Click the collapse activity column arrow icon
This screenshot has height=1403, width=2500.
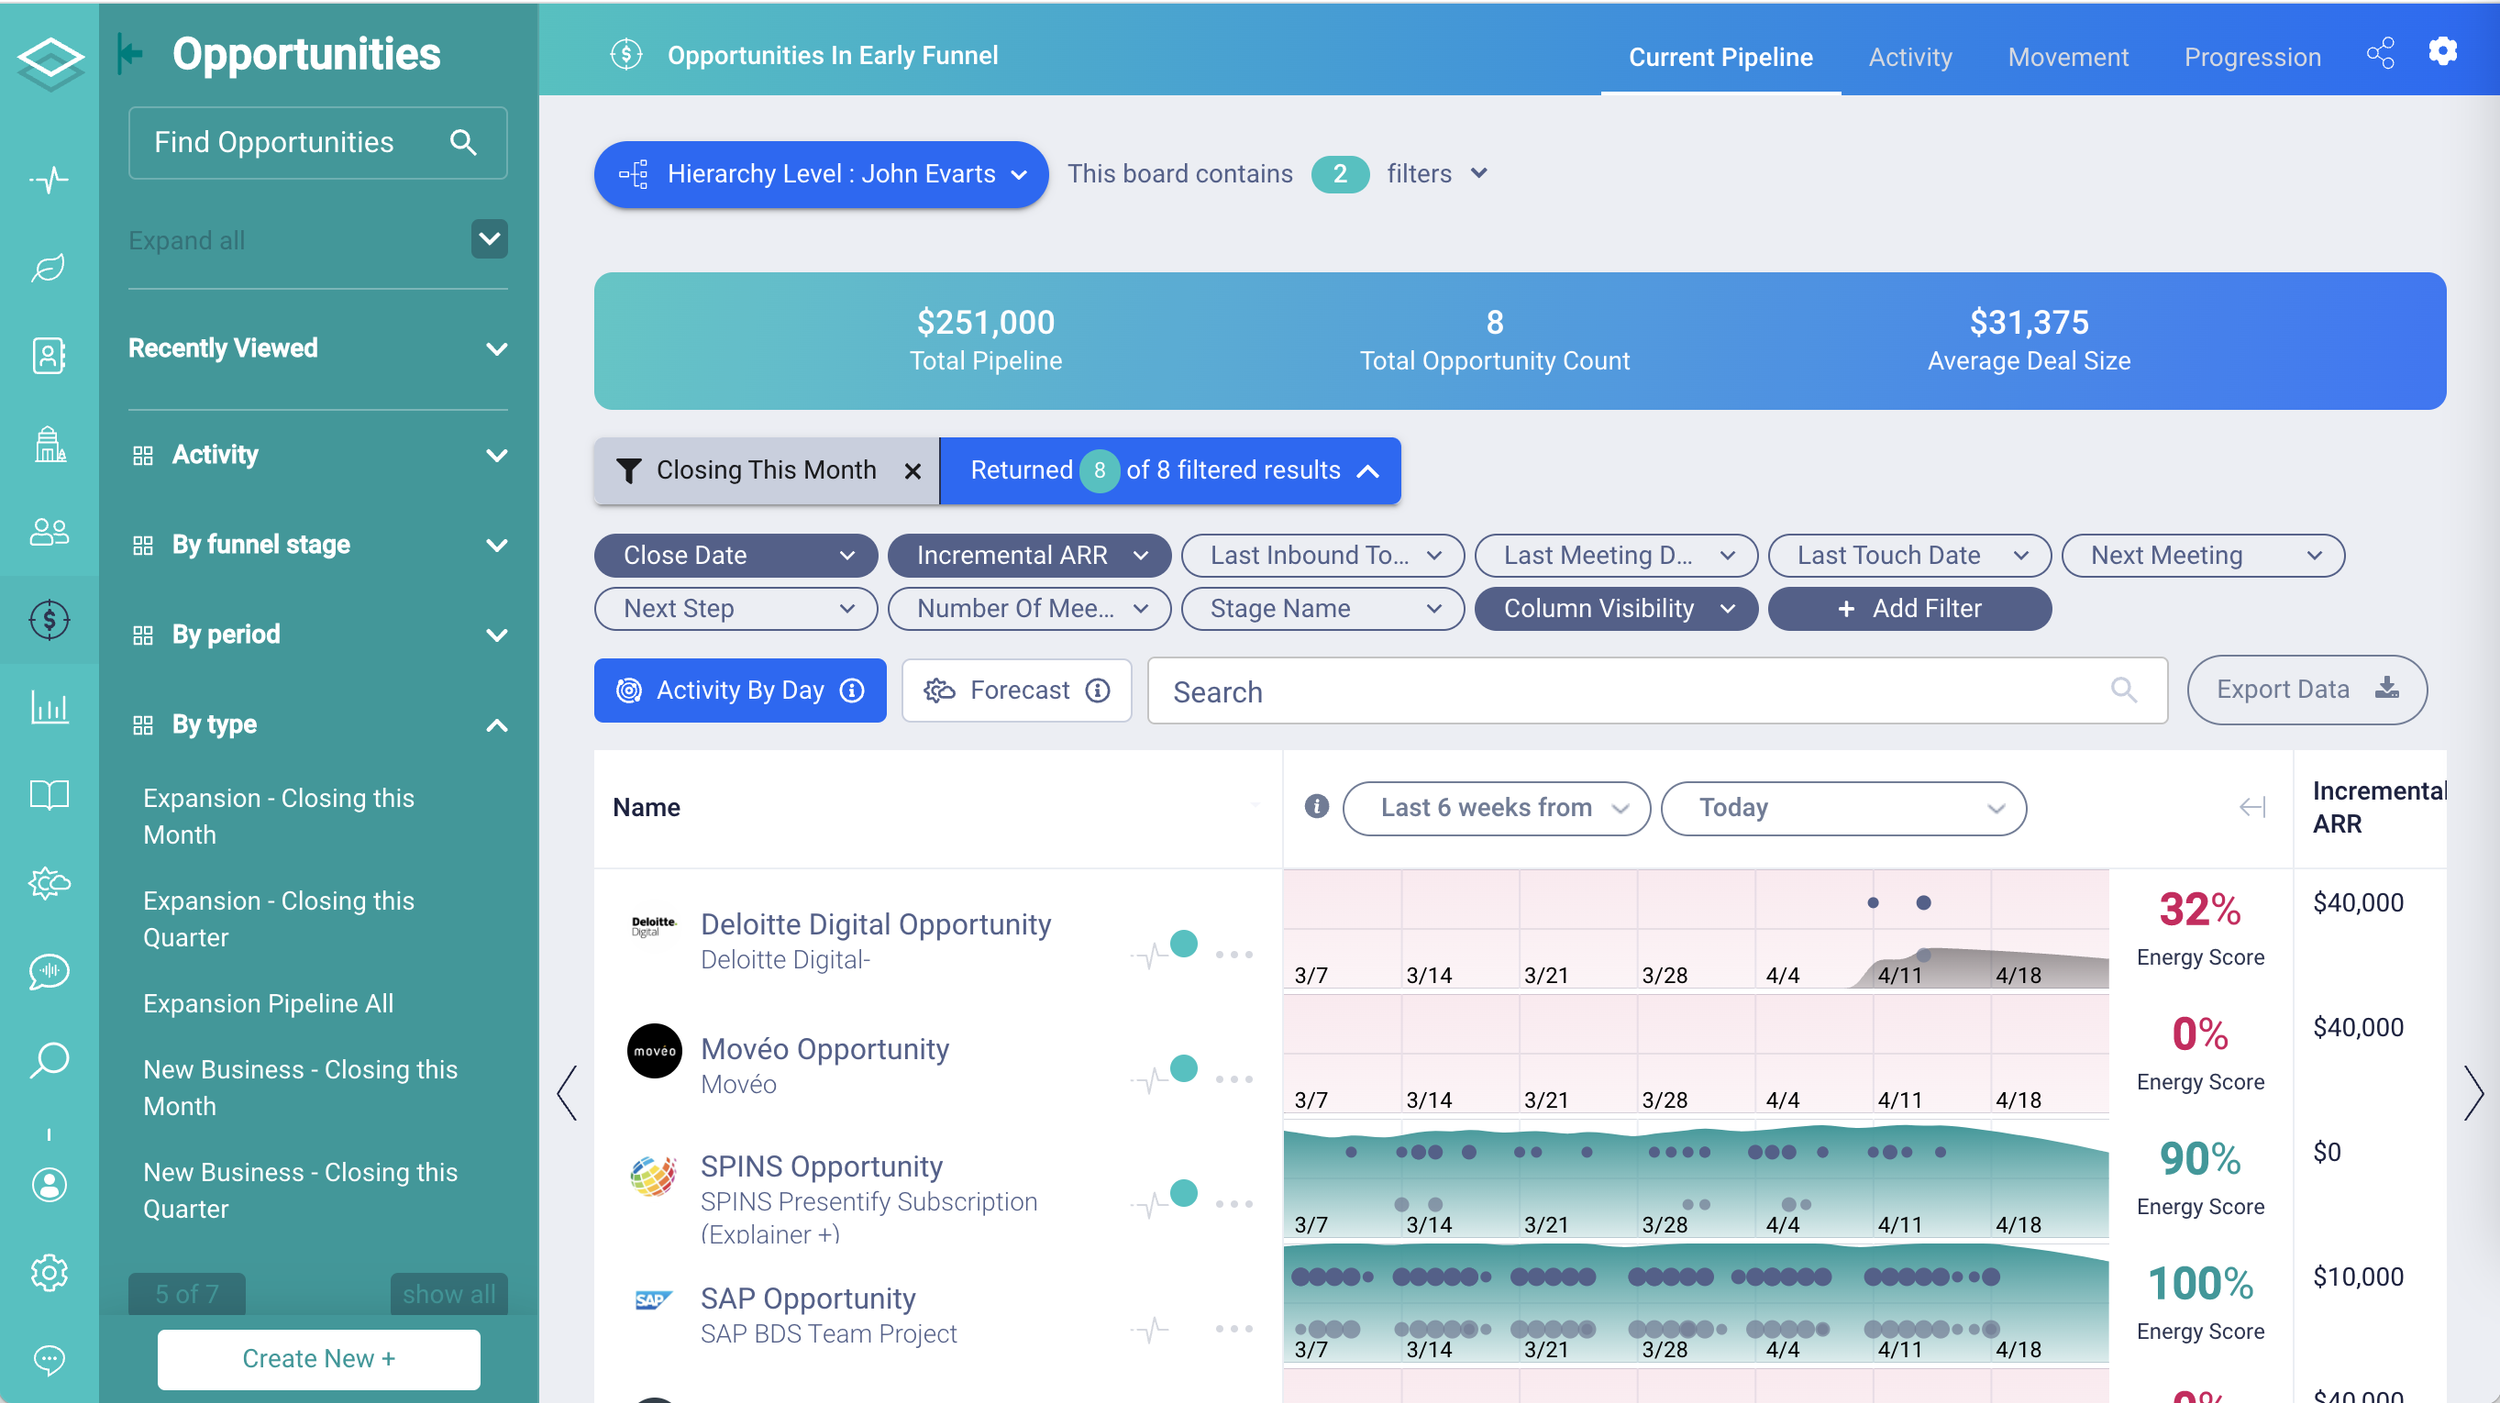2252,807
